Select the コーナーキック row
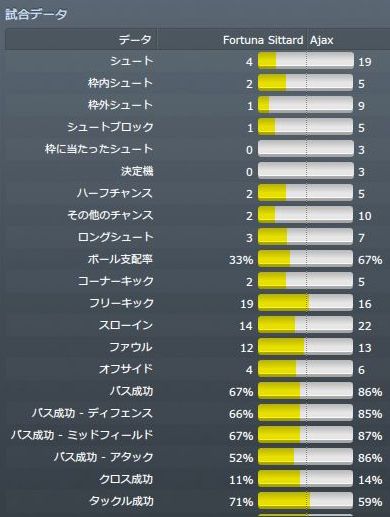 (197, 281)
